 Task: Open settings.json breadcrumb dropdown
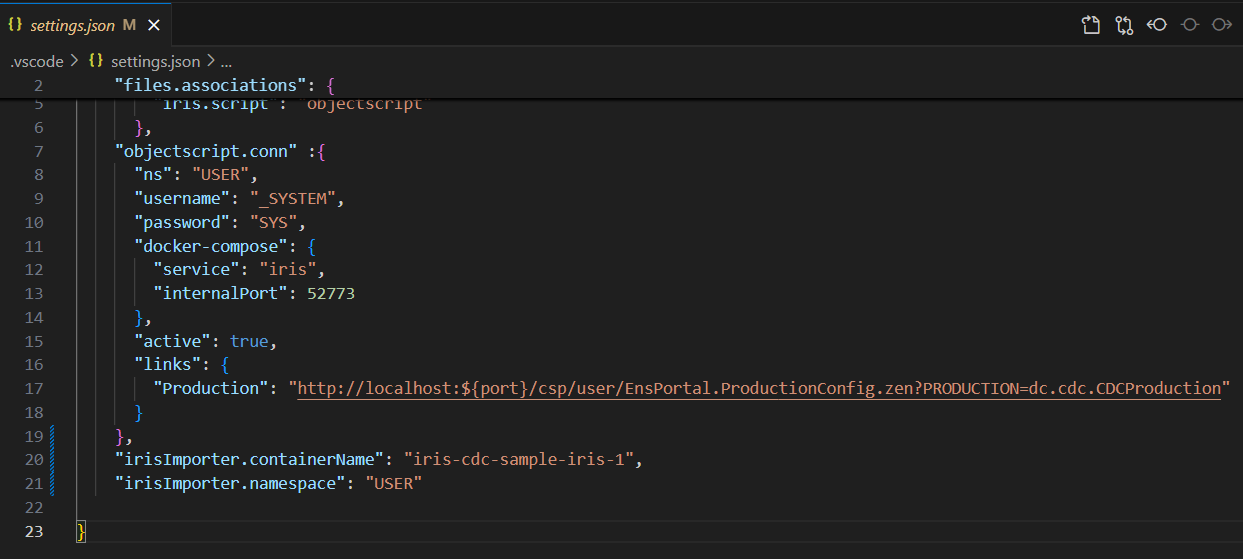coord(155,61)
